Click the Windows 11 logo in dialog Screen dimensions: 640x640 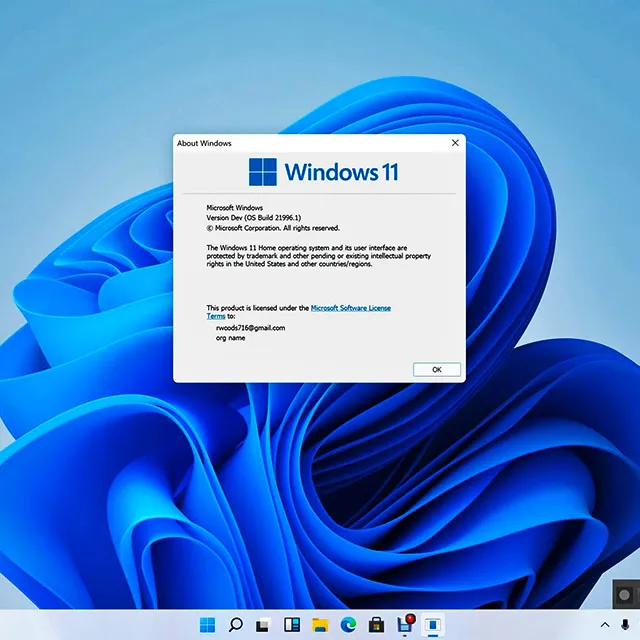[323, 172]
